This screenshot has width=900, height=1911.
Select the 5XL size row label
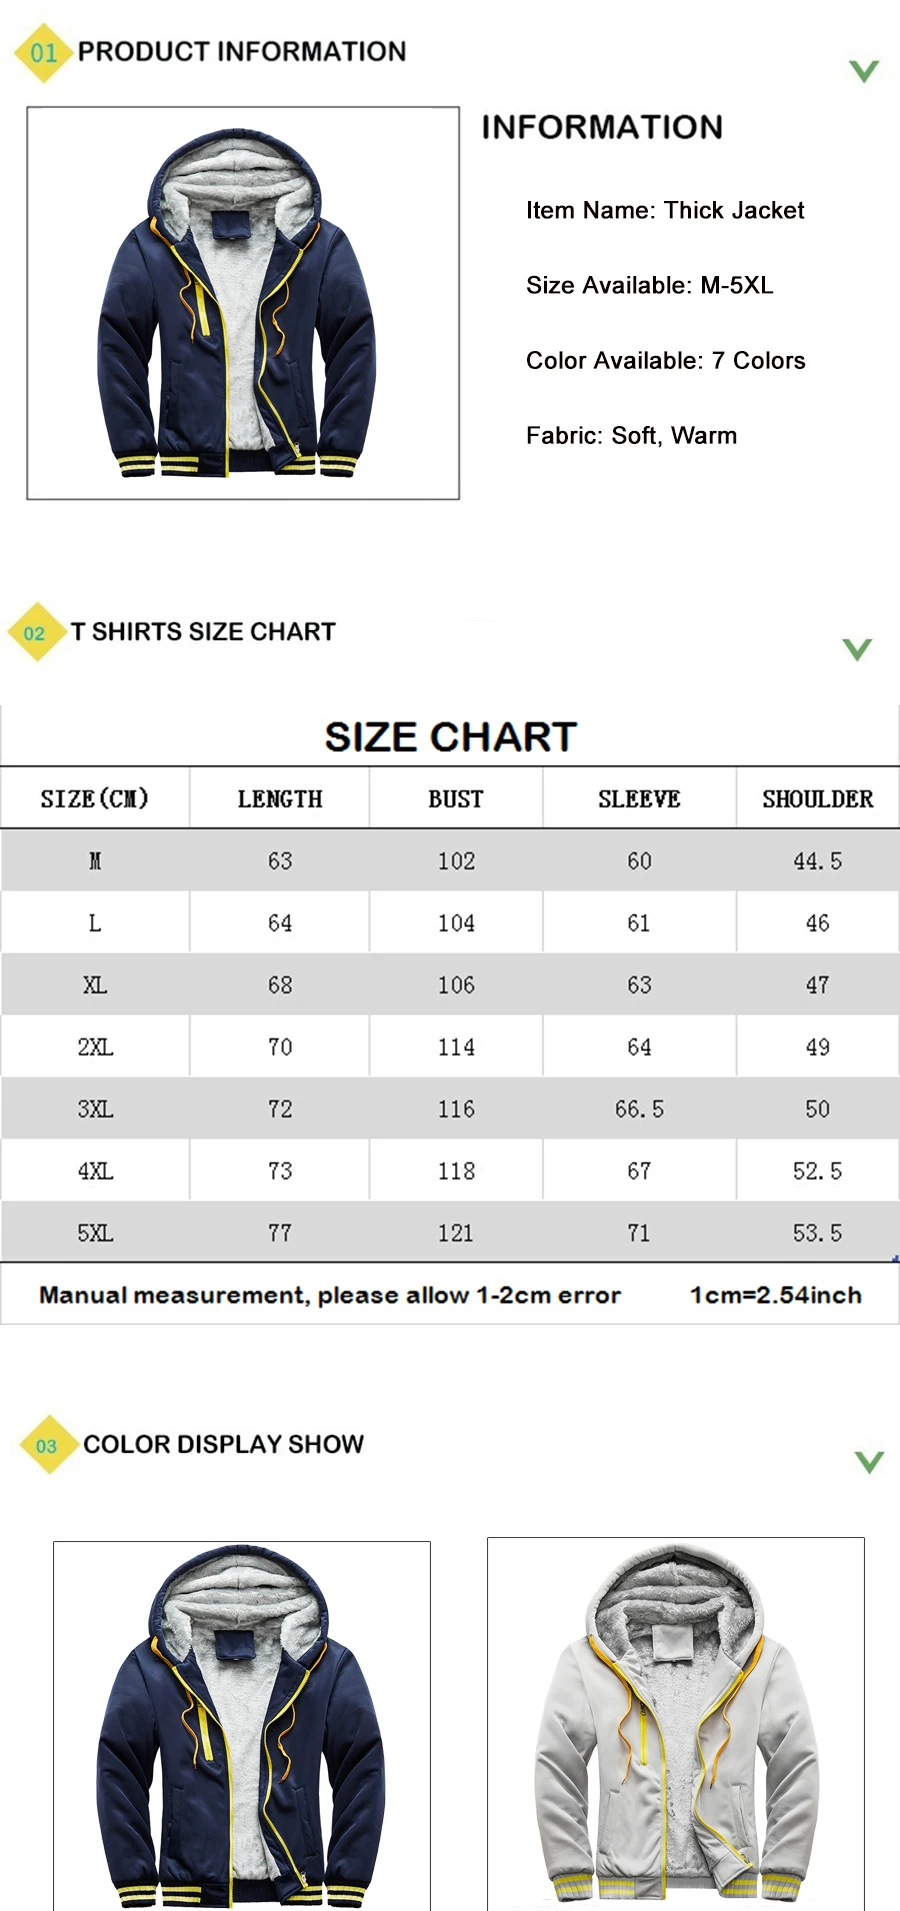[95, 1233]
